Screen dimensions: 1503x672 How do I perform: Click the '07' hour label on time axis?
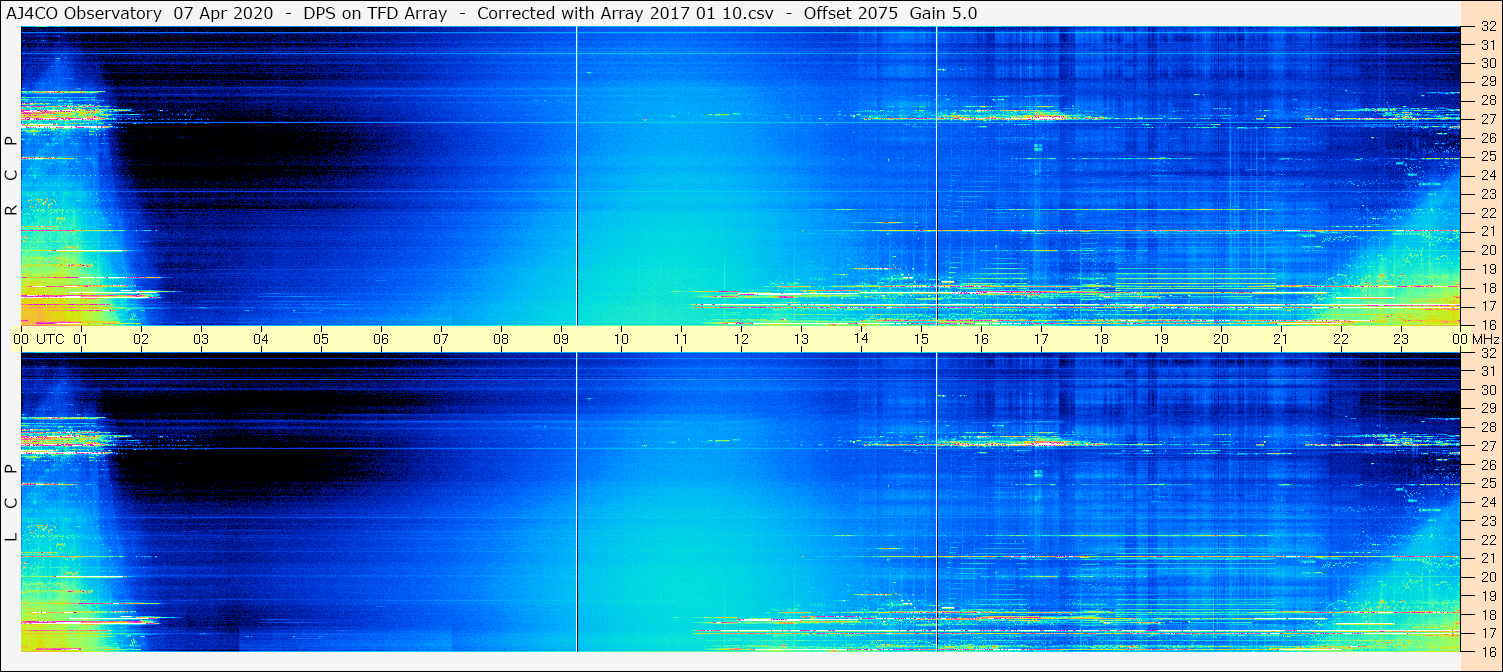pyautogui.click(x=441, y=339)
